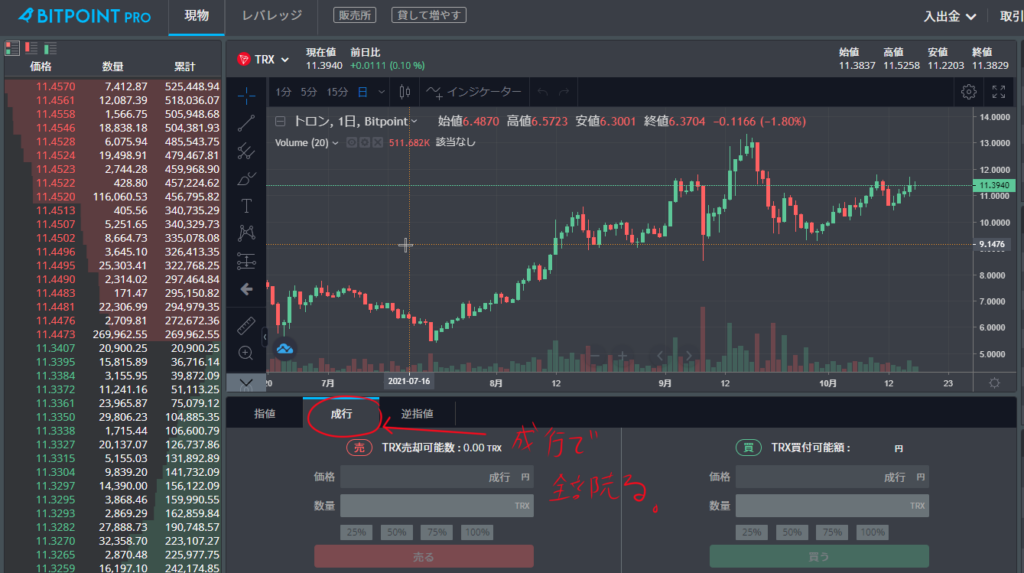Select the long position prediction tool

(246, 261)
